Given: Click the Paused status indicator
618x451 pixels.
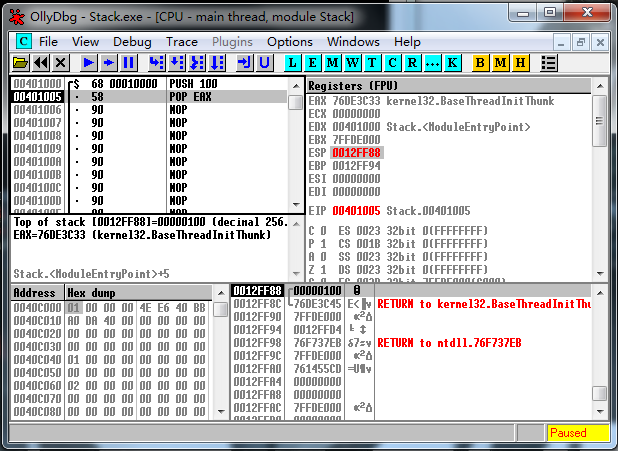Looking at the screenshot, I should tap(578, 433).
